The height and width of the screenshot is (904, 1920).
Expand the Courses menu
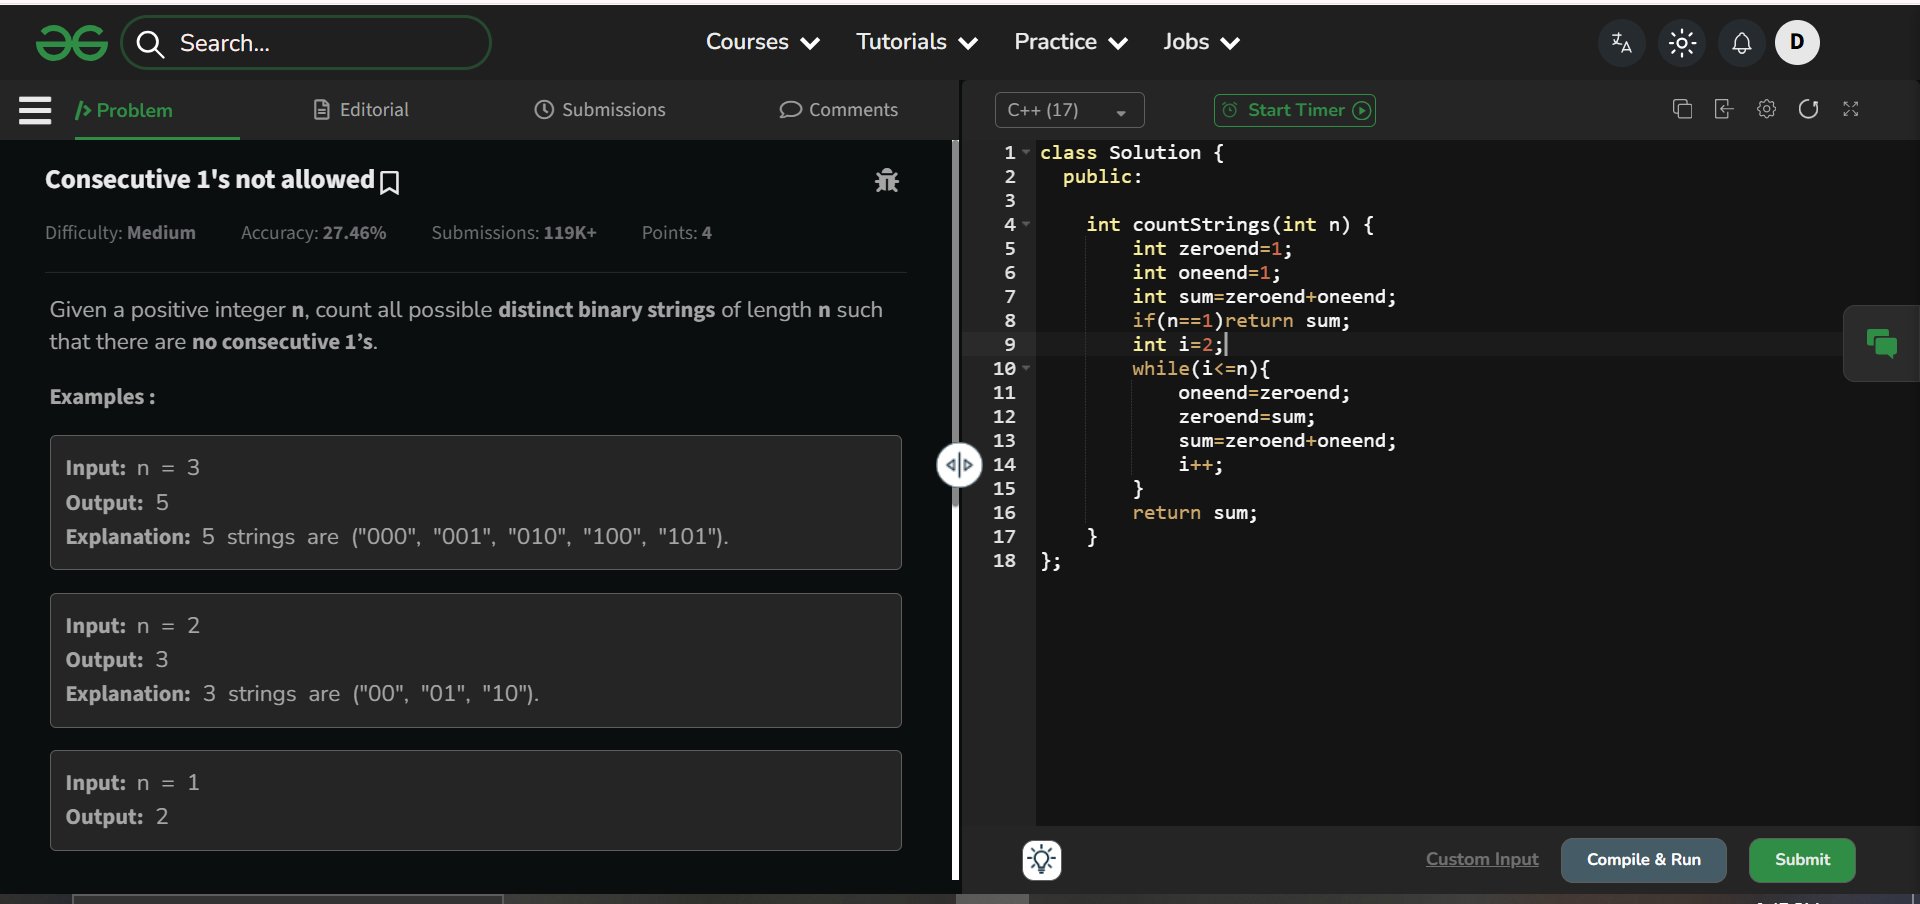pyautogui.click(x=762, y=42)
